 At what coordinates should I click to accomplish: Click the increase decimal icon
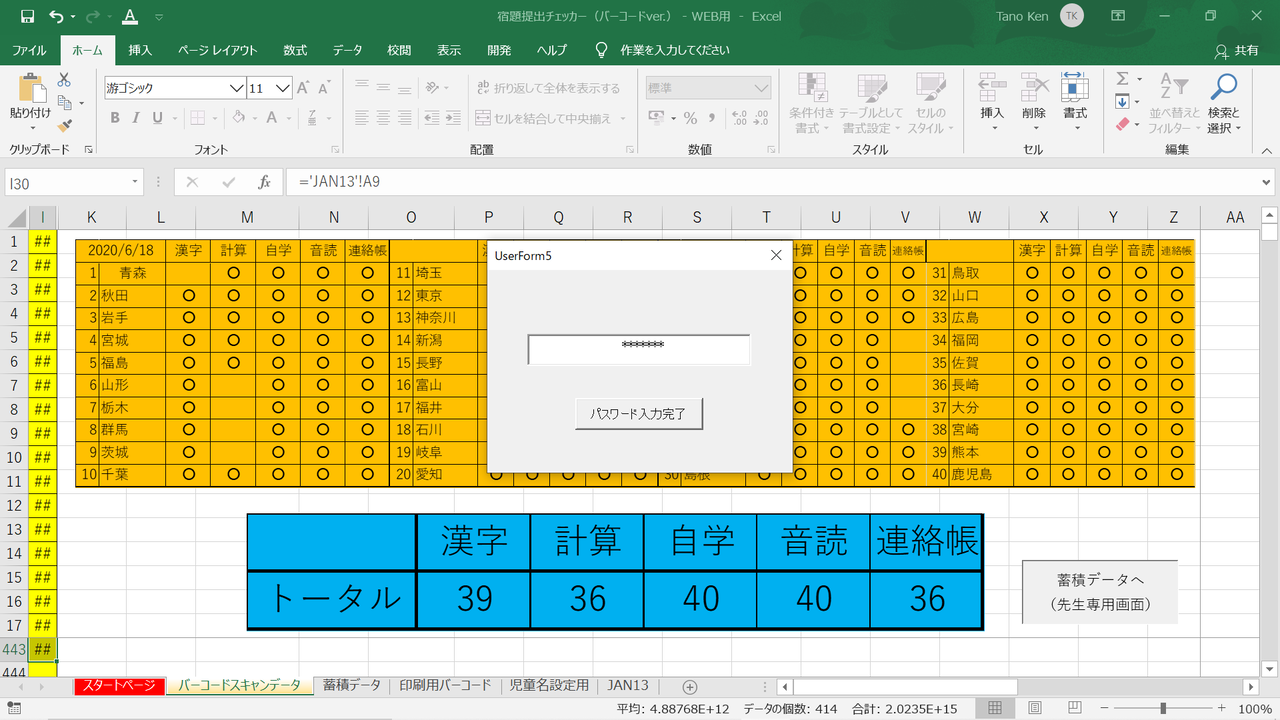(x=739, y=118)
